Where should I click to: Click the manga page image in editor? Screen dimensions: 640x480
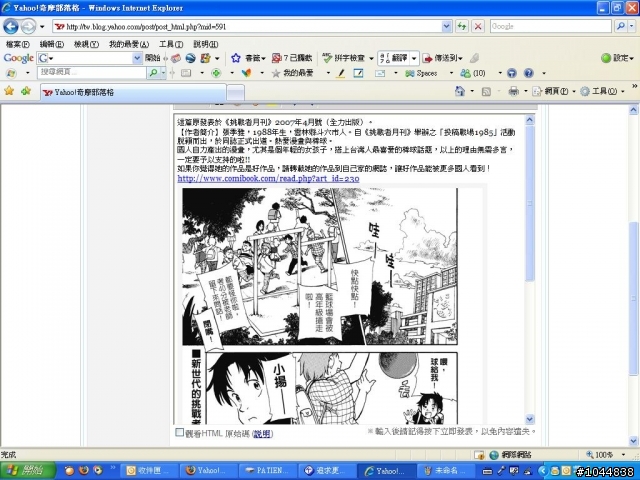(x=320, y=305)
